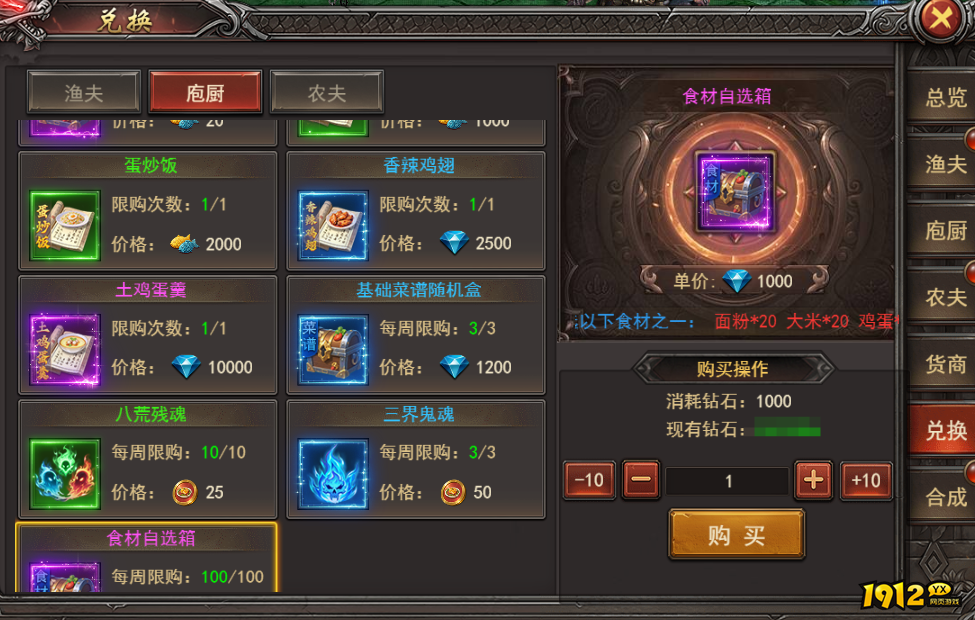
Task: Decrease quantity by one with minus button
Action: click(641, 480)
